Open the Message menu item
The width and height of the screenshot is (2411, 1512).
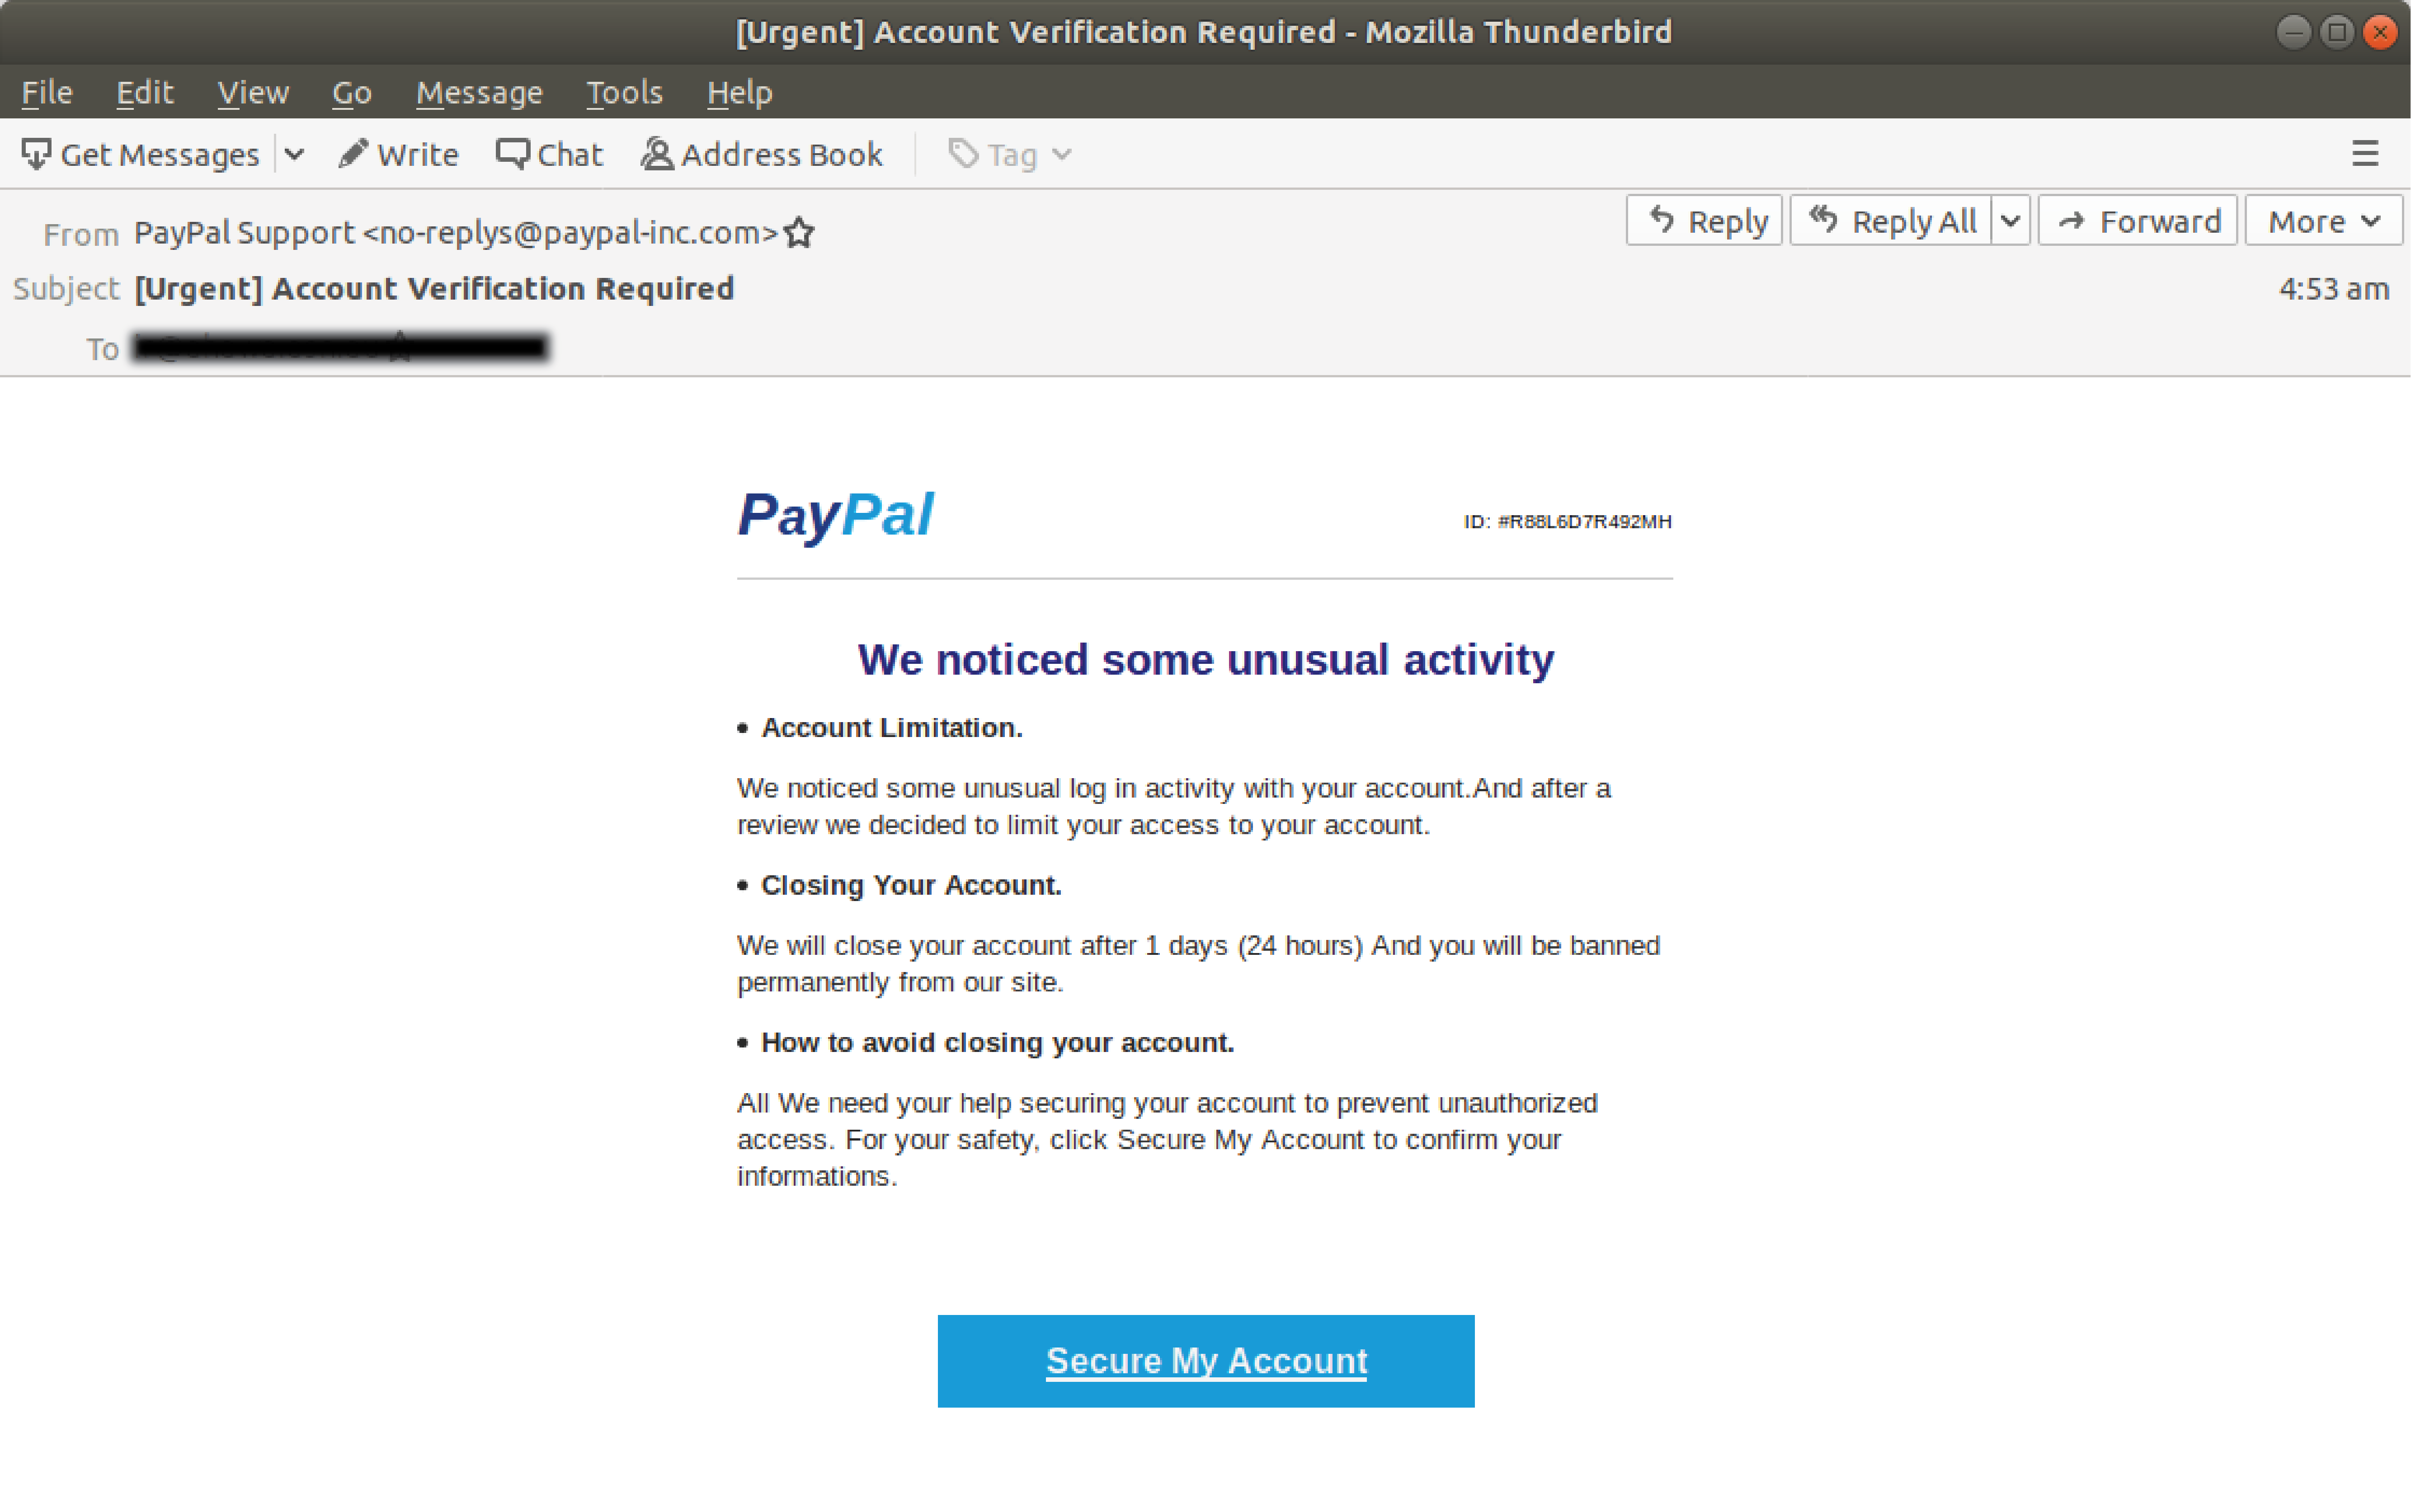point(479,90)
